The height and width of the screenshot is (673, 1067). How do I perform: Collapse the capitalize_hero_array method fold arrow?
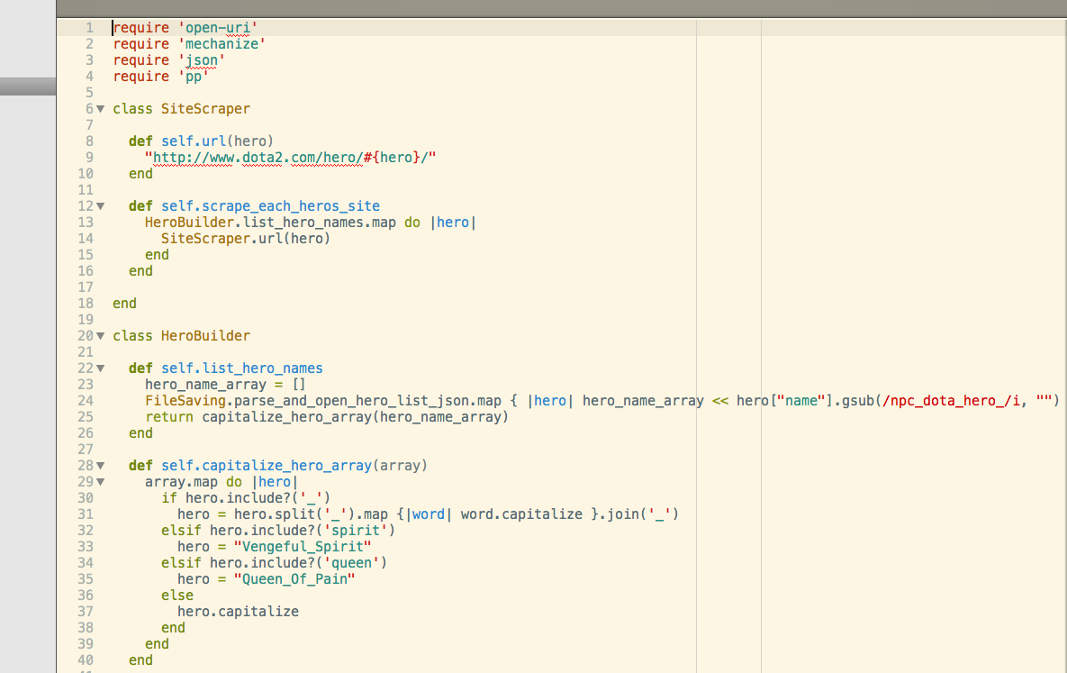pyautogui.click(x=100, y=466)
